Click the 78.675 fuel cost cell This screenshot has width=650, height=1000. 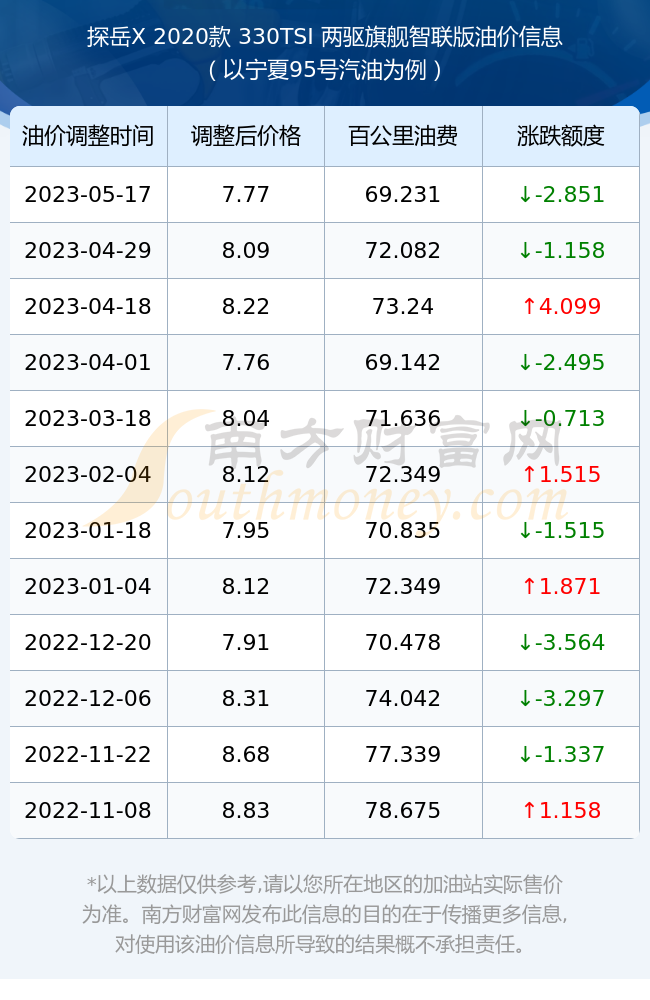pos(403,811)
